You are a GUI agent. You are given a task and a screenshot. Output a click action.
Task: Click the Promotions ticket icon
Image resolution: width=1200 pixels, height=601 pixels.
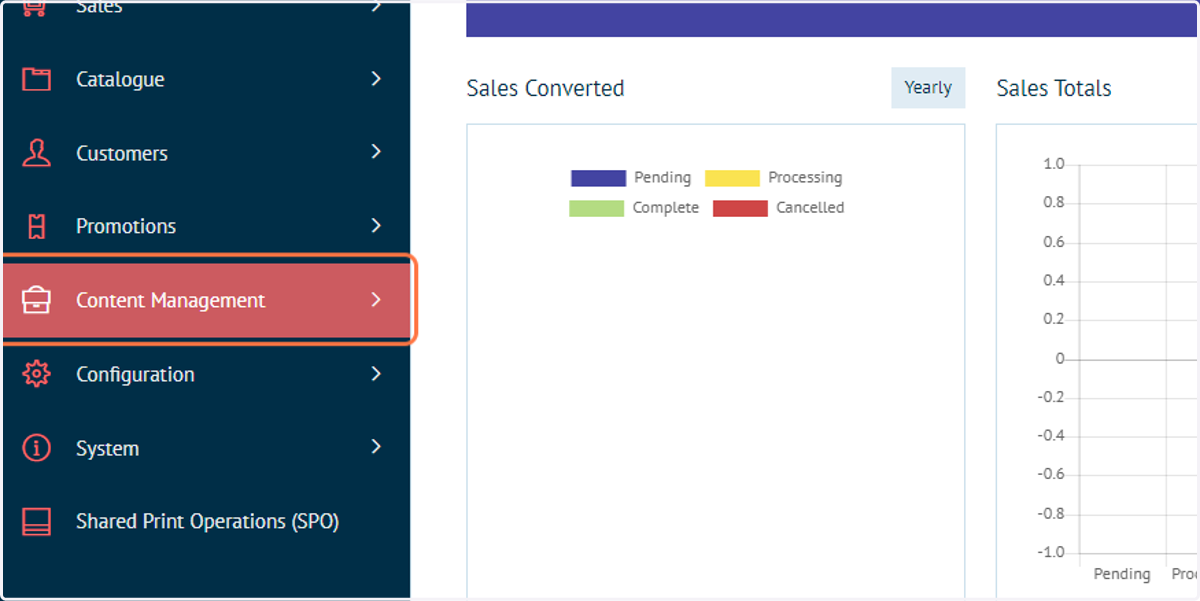tap(37, 227)
